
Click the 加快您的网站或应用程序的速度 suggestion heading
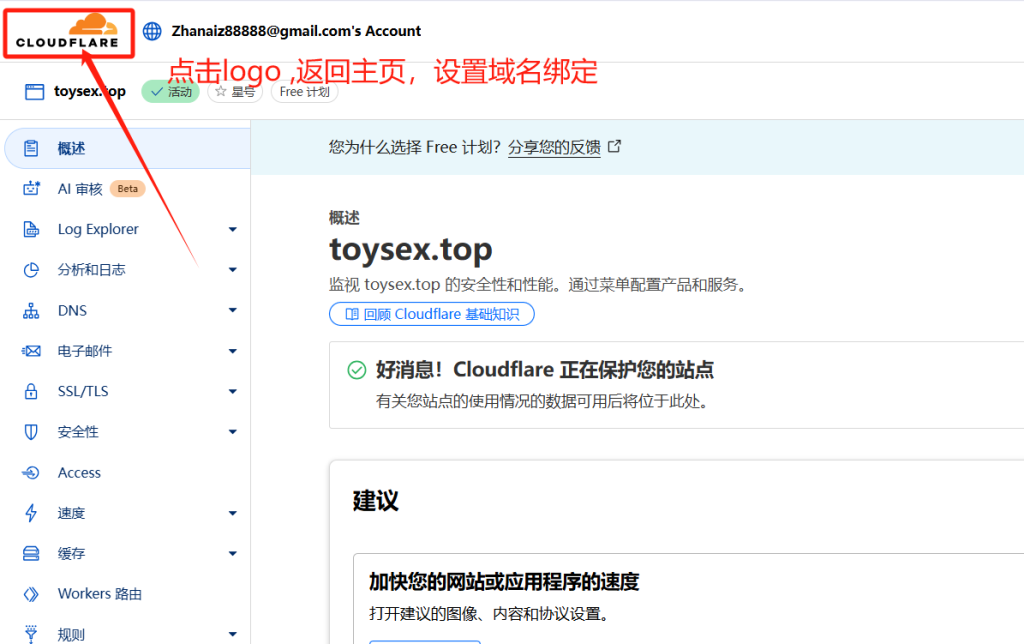pyautogui.click(x=504, y=581)
